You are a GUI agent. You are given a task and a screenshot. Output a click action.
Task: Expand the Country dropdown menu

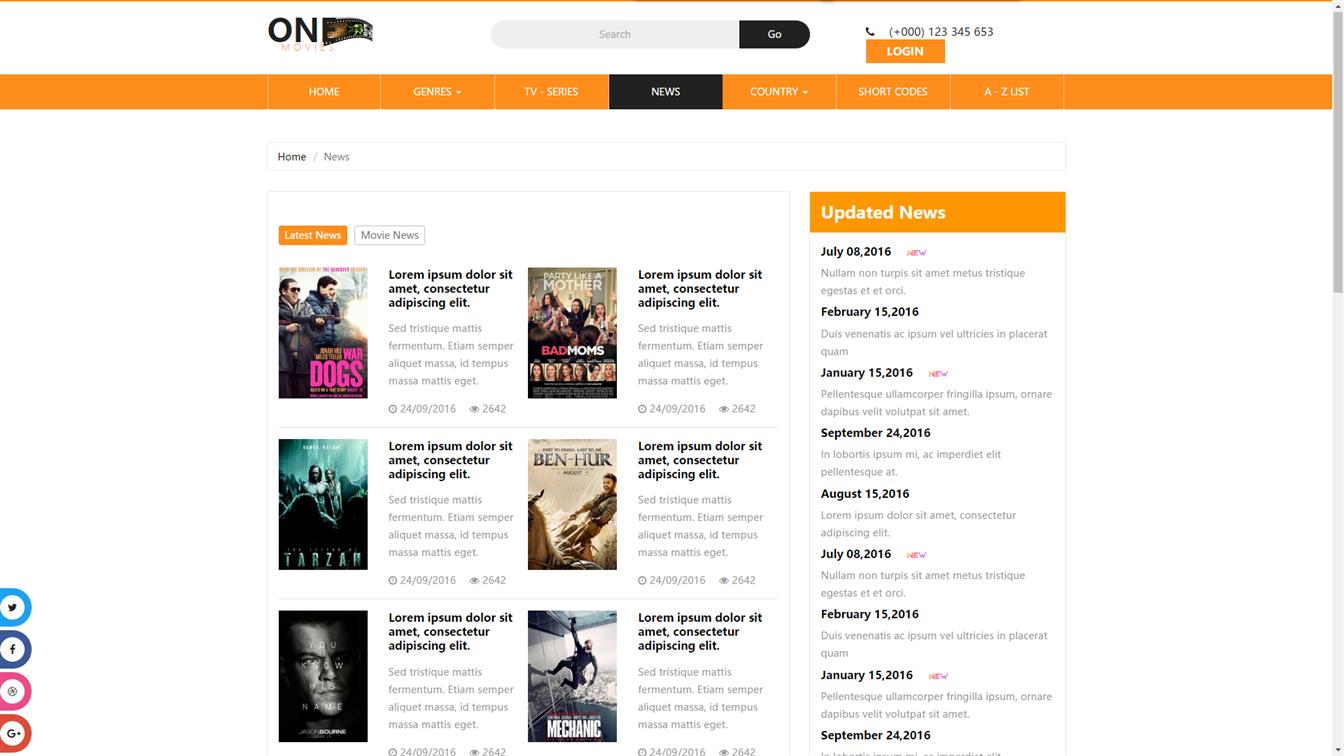[779, 92]
